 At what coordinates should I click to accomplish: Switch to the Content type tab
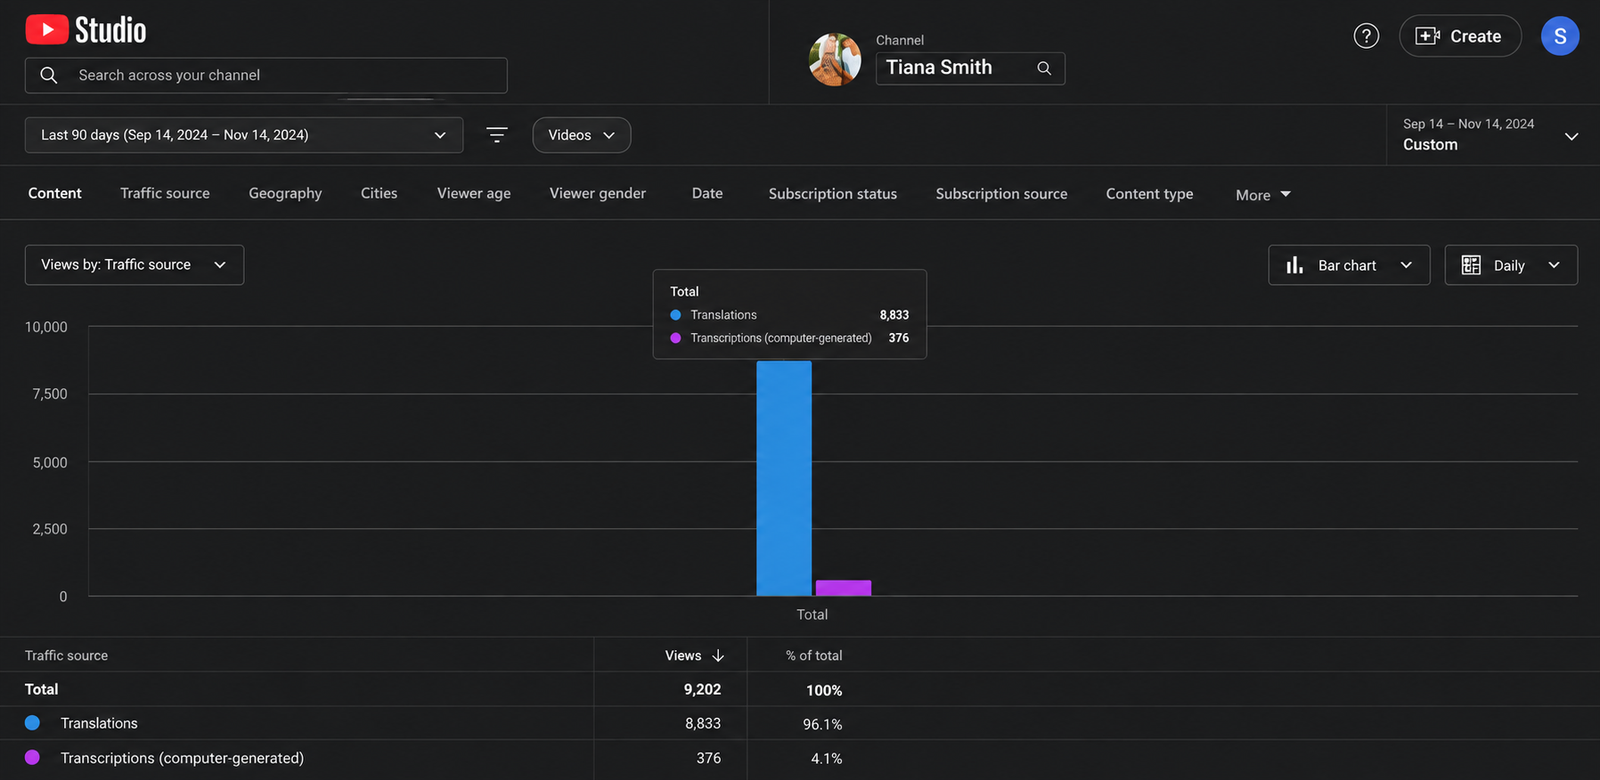click(x=1150, y=194)
